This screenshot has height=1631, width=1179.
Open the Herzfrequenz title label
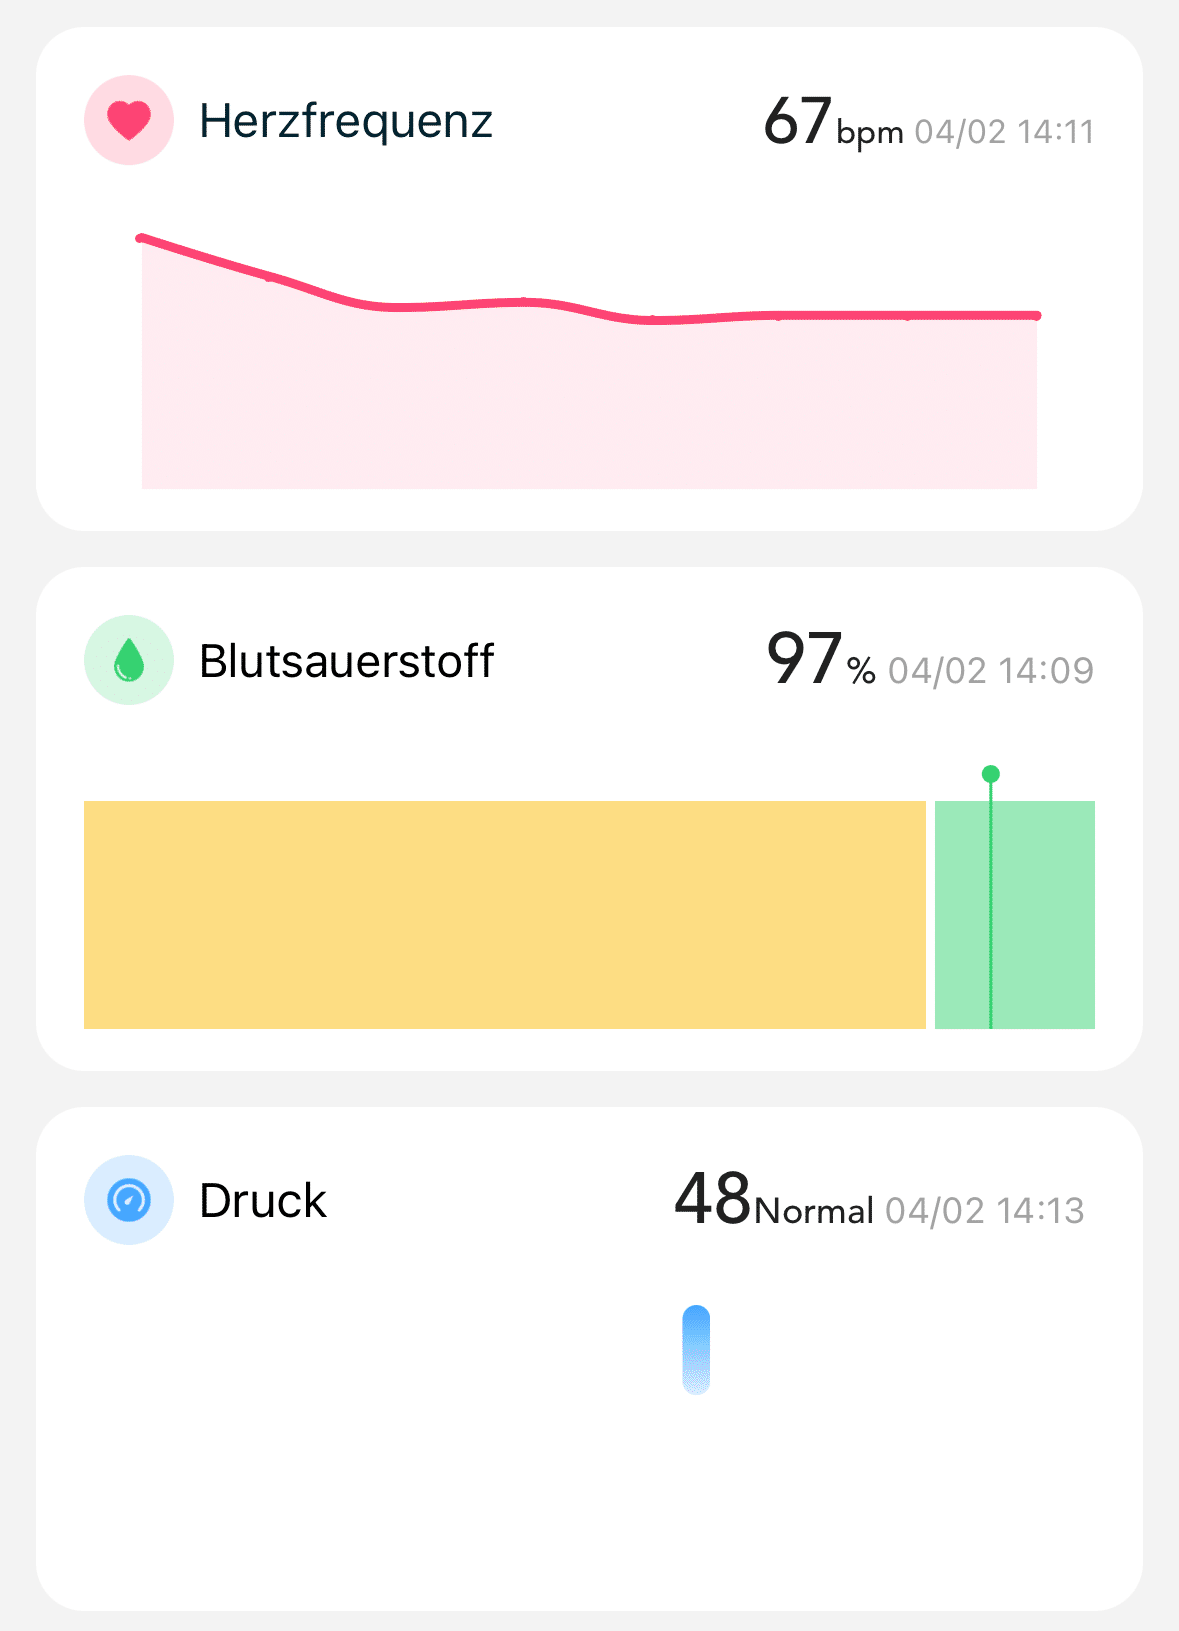pos(346,121)
